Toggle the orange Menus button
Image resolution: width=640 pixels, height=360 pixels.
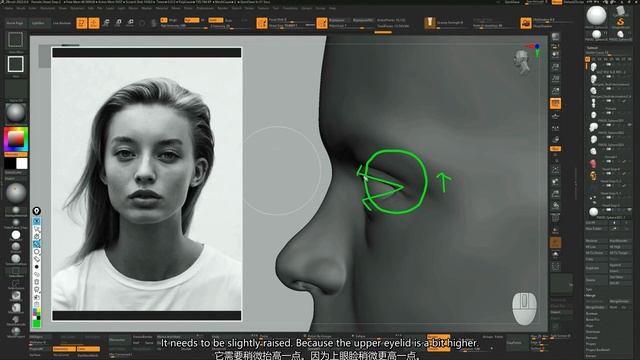click(557, 2)
